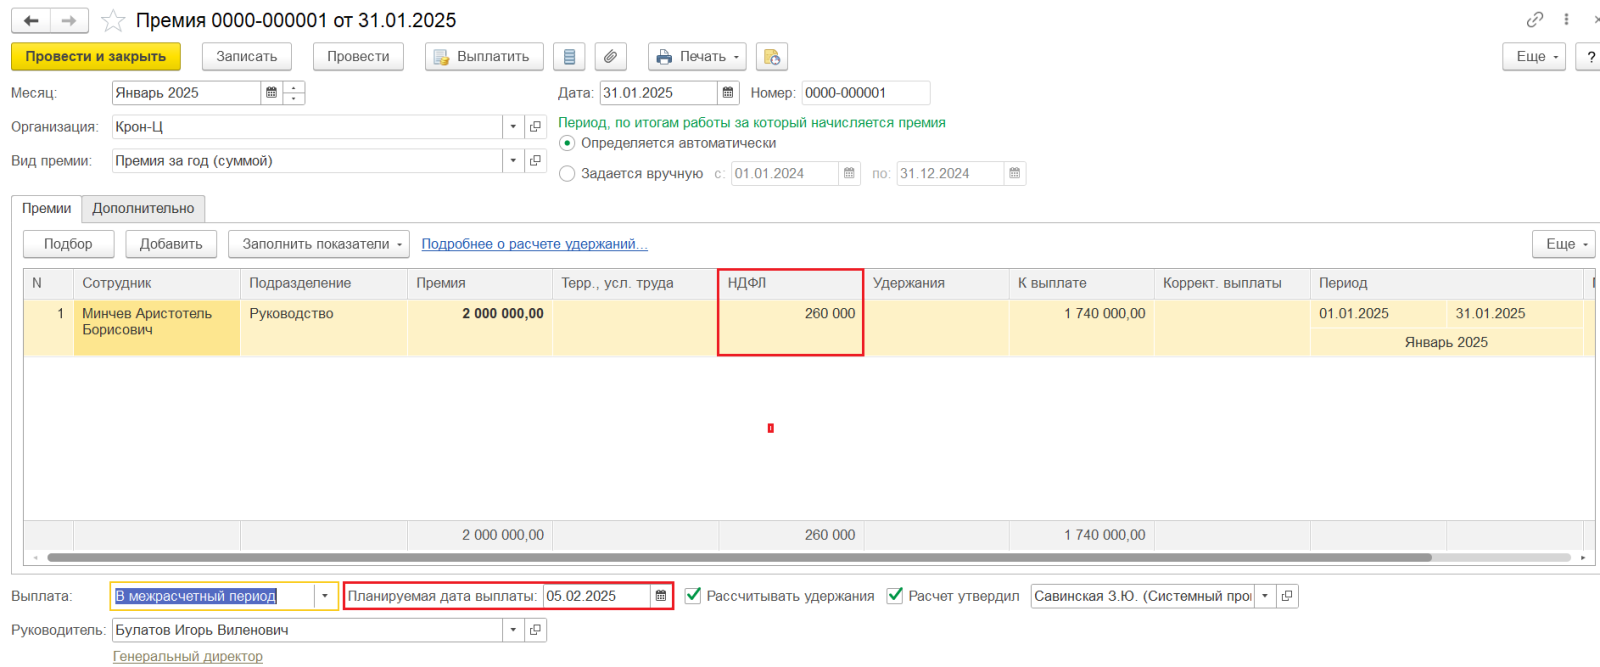Viewport: 1600px width, 667px height.
Task: Expand the Вид премии dropdown
Action: (513, 161)
